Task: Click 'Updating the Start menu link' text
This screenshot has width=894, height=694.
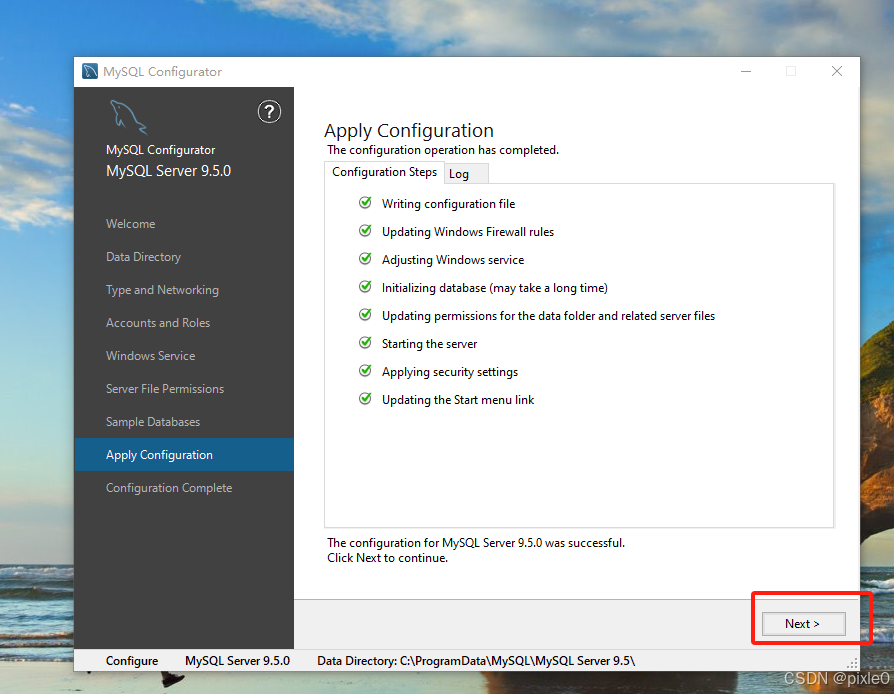Action: click(x=458, y=400)
